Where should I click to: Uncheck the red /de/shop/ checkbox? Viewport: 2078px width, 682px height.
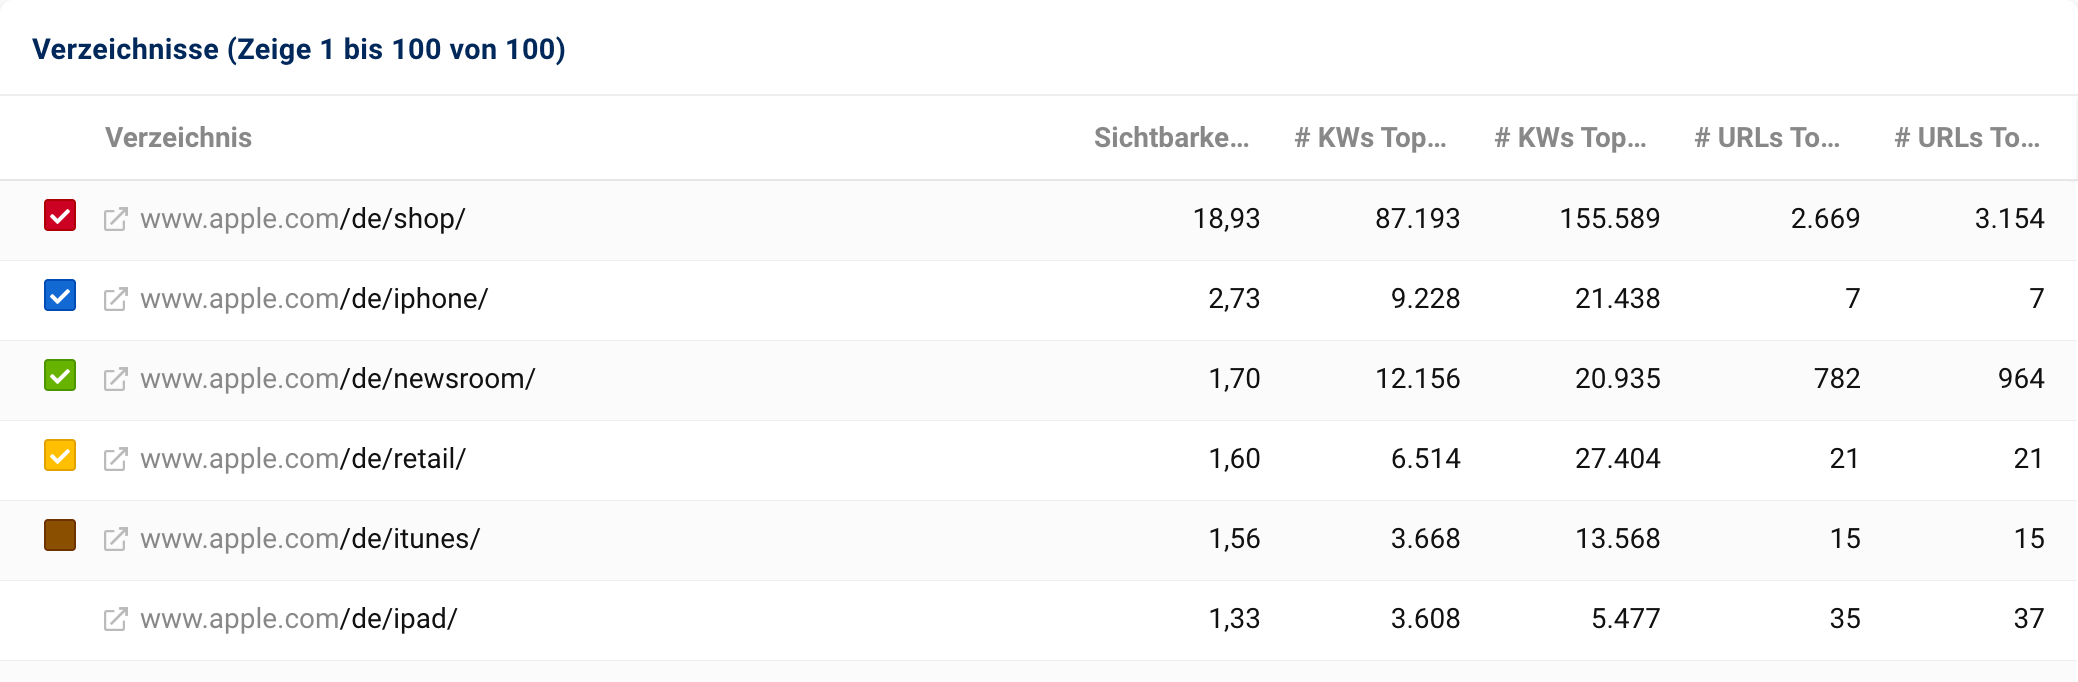point(60,216)
